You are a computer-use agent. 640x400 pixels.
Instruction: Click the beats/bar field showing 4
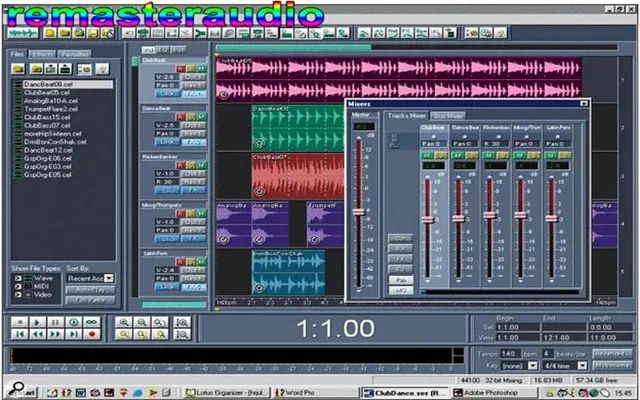[548, 353]
